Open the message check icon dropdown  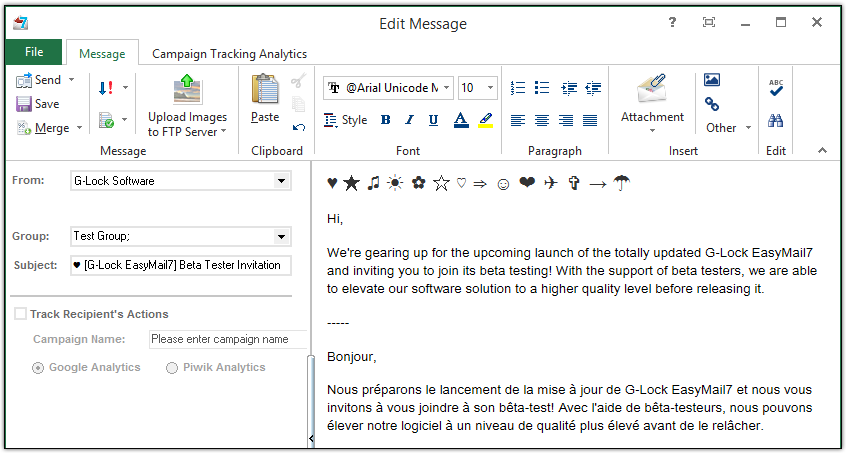124,120
